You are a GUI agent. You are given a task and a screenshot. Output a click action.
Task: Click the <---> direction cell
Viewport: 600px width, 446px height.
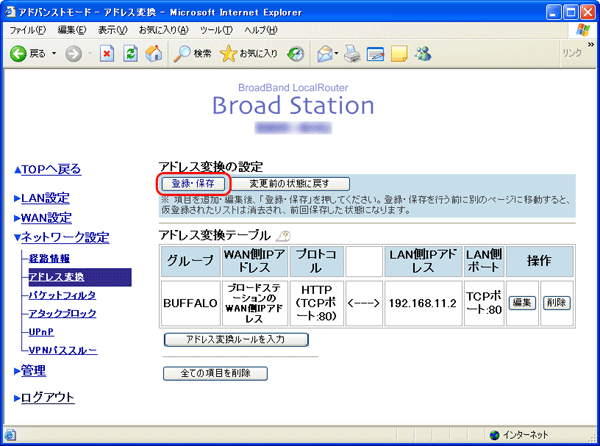click(x=364, y=303)
